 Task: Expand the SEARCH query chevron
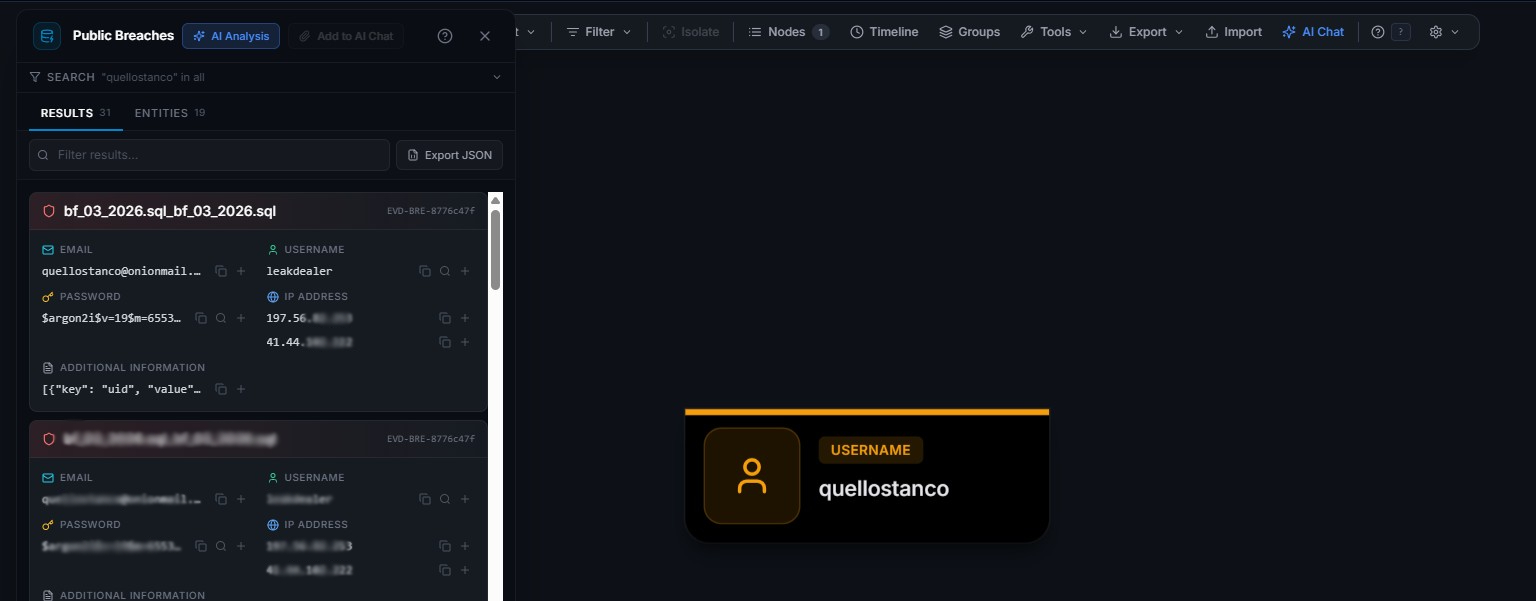(x=497, y=77)
